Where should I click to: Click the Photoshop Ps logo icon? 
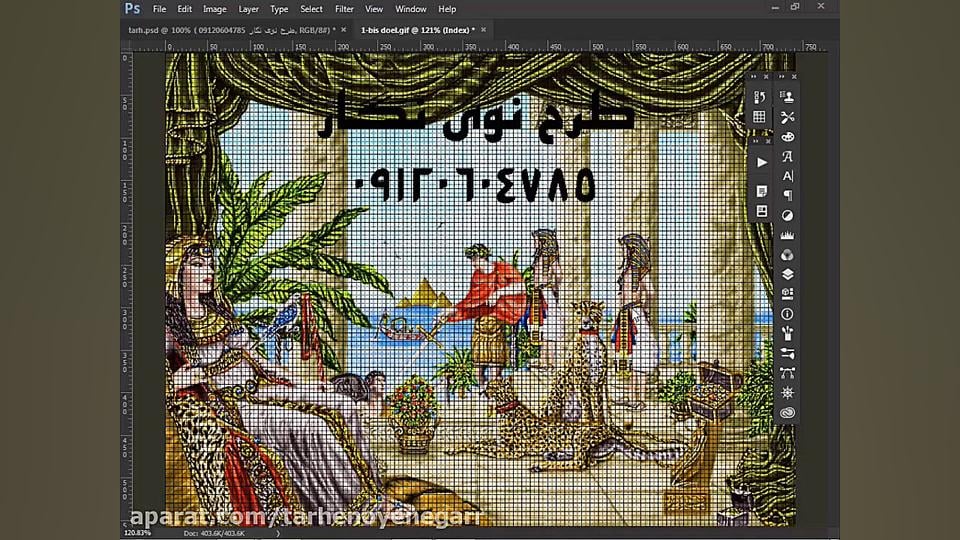[x=132, y=9]
